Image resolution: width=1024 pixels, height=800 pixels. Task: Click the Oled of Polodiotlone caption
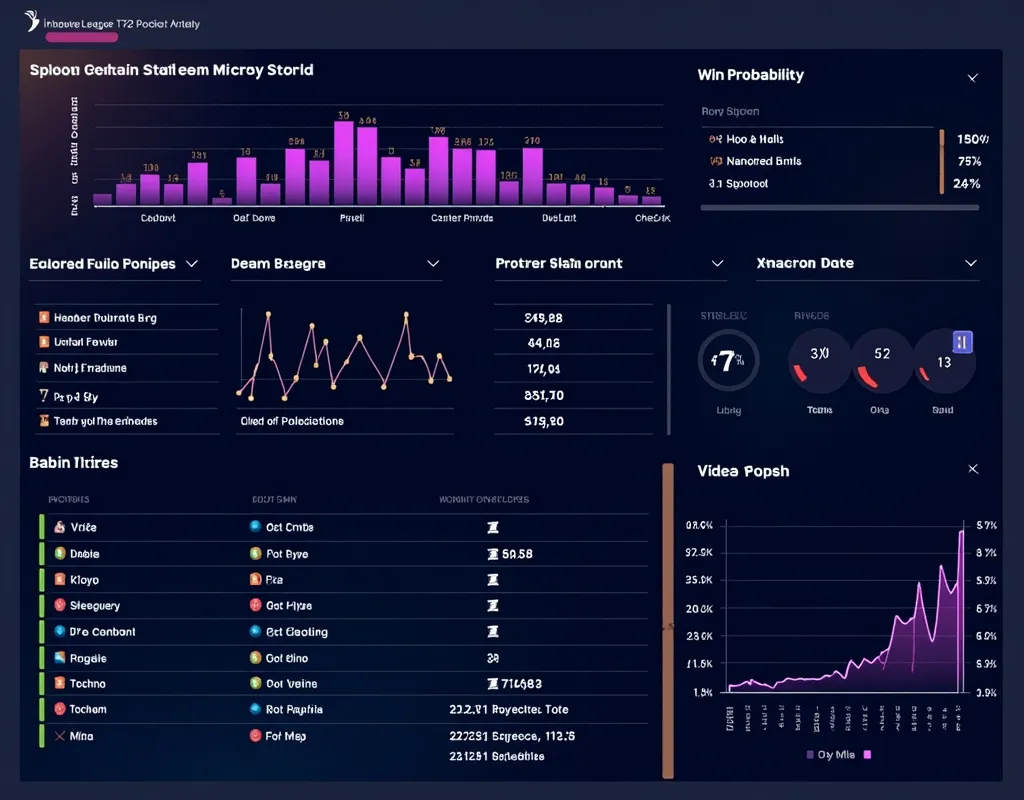pyautogui.click(x=292, y=421)
